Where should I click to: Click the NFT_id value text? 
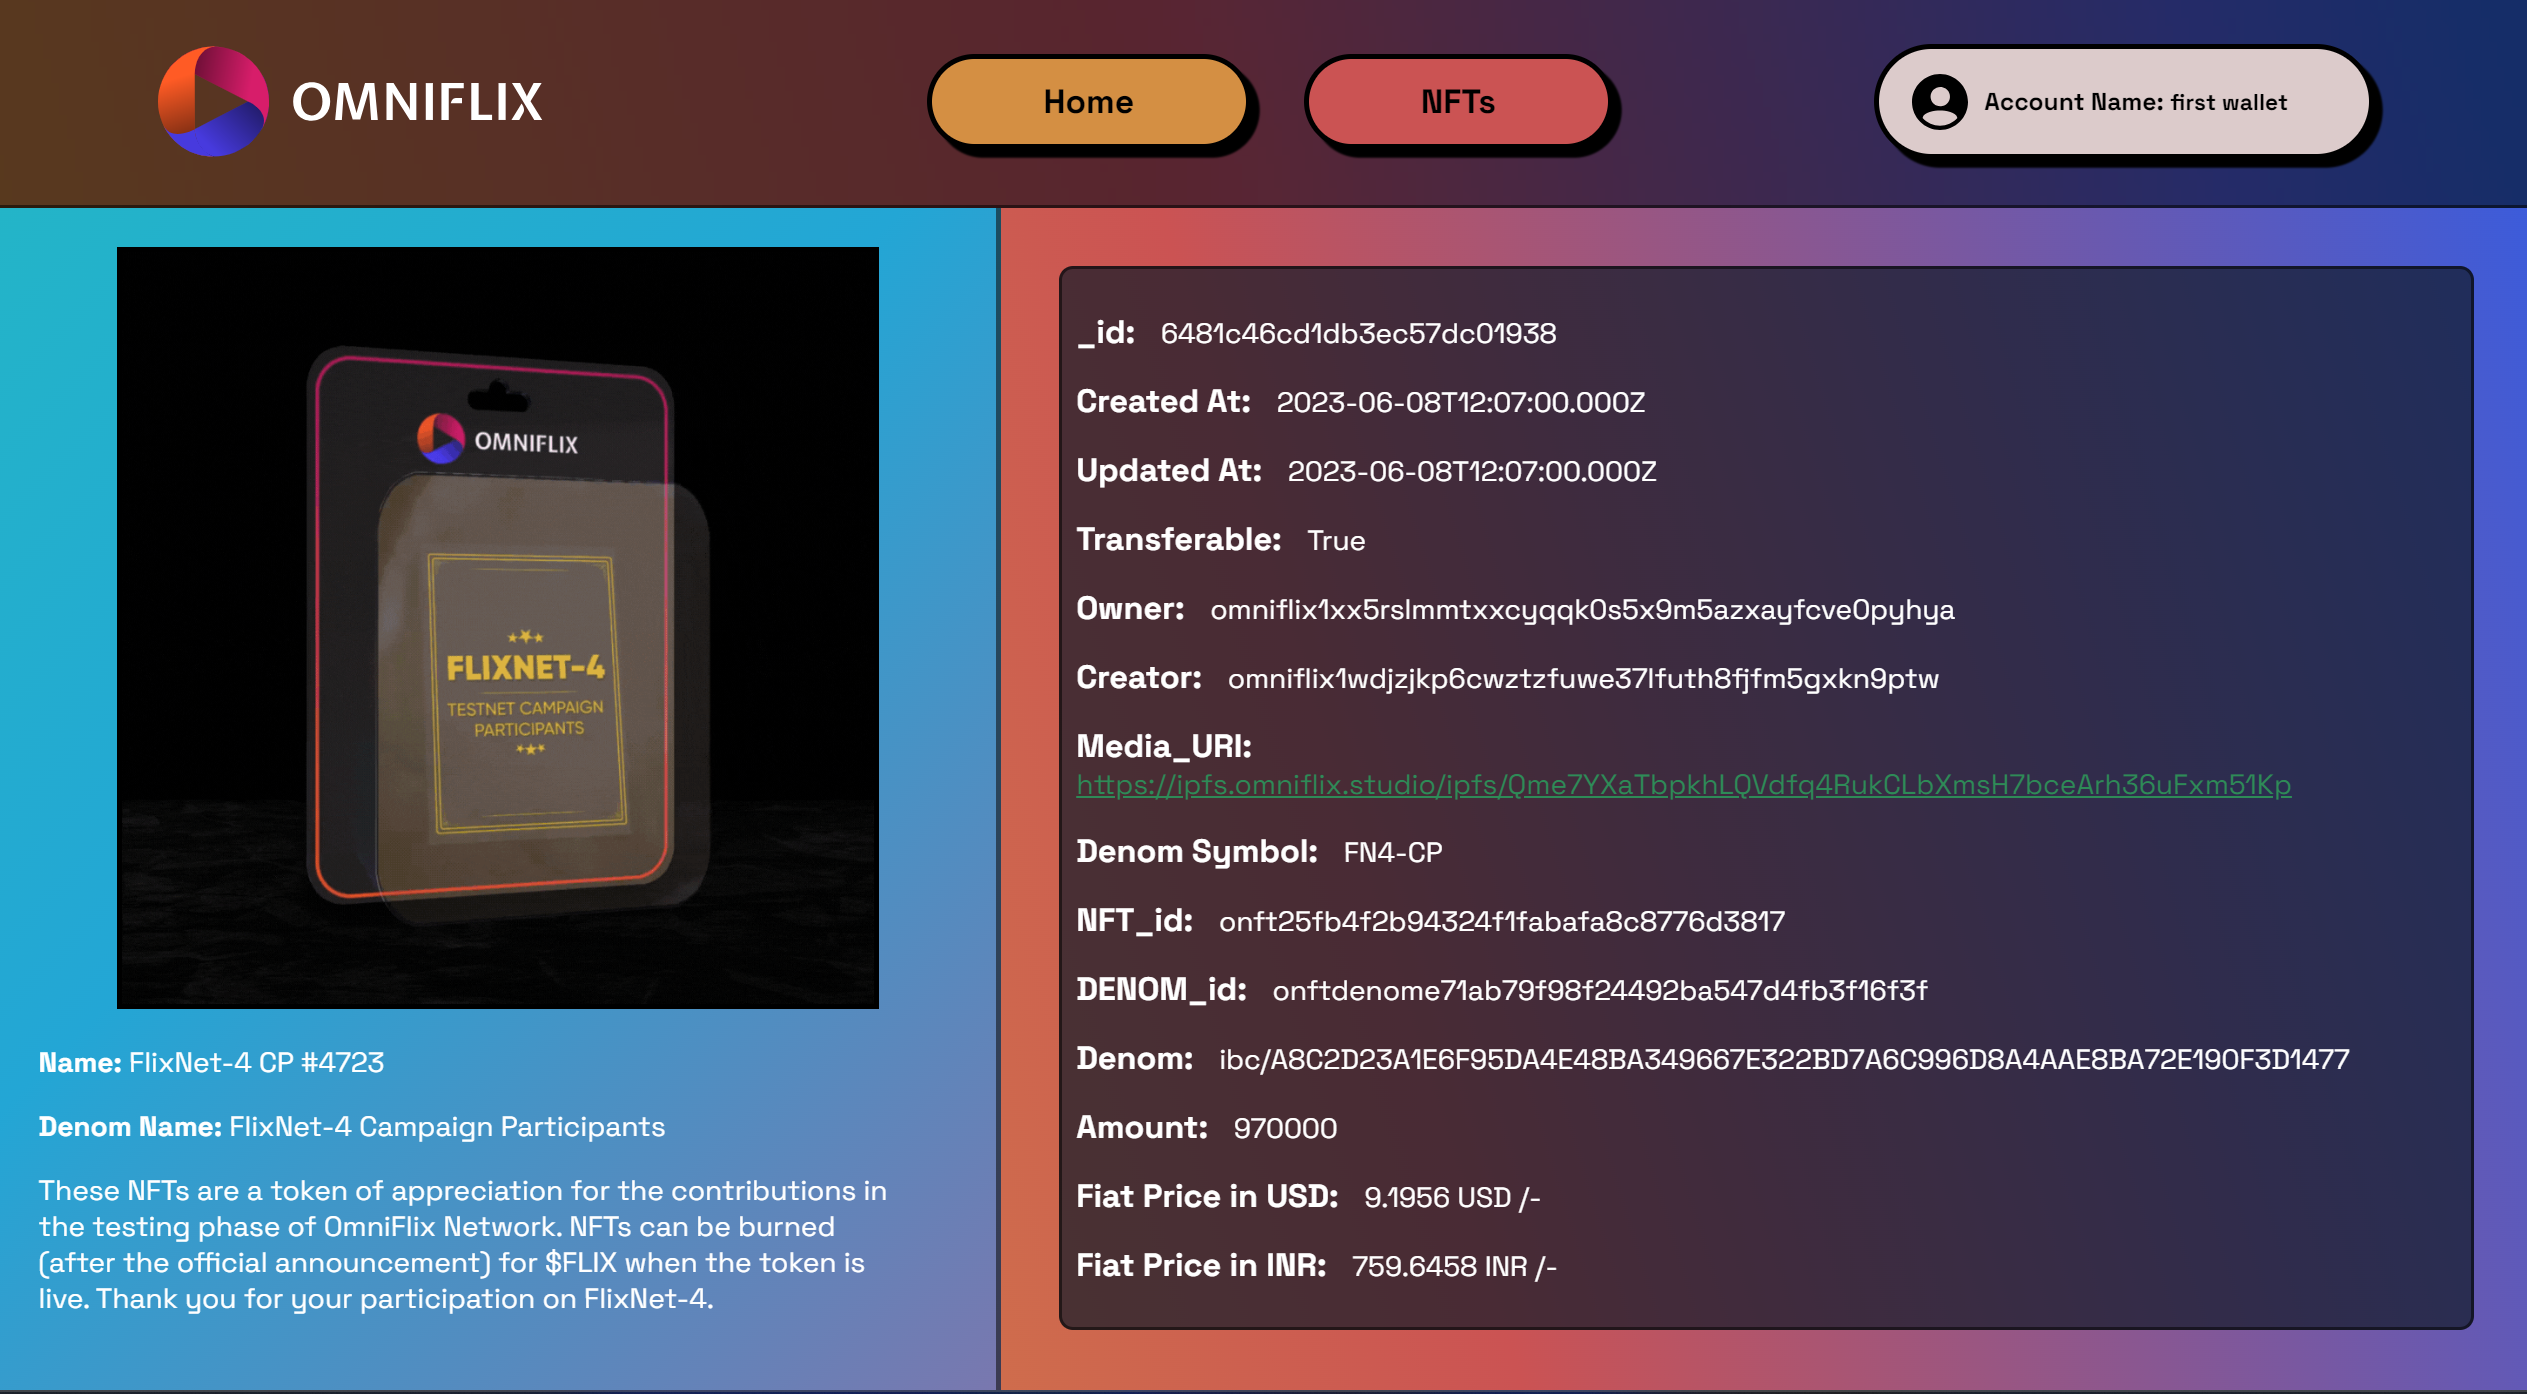(1501, 921)
